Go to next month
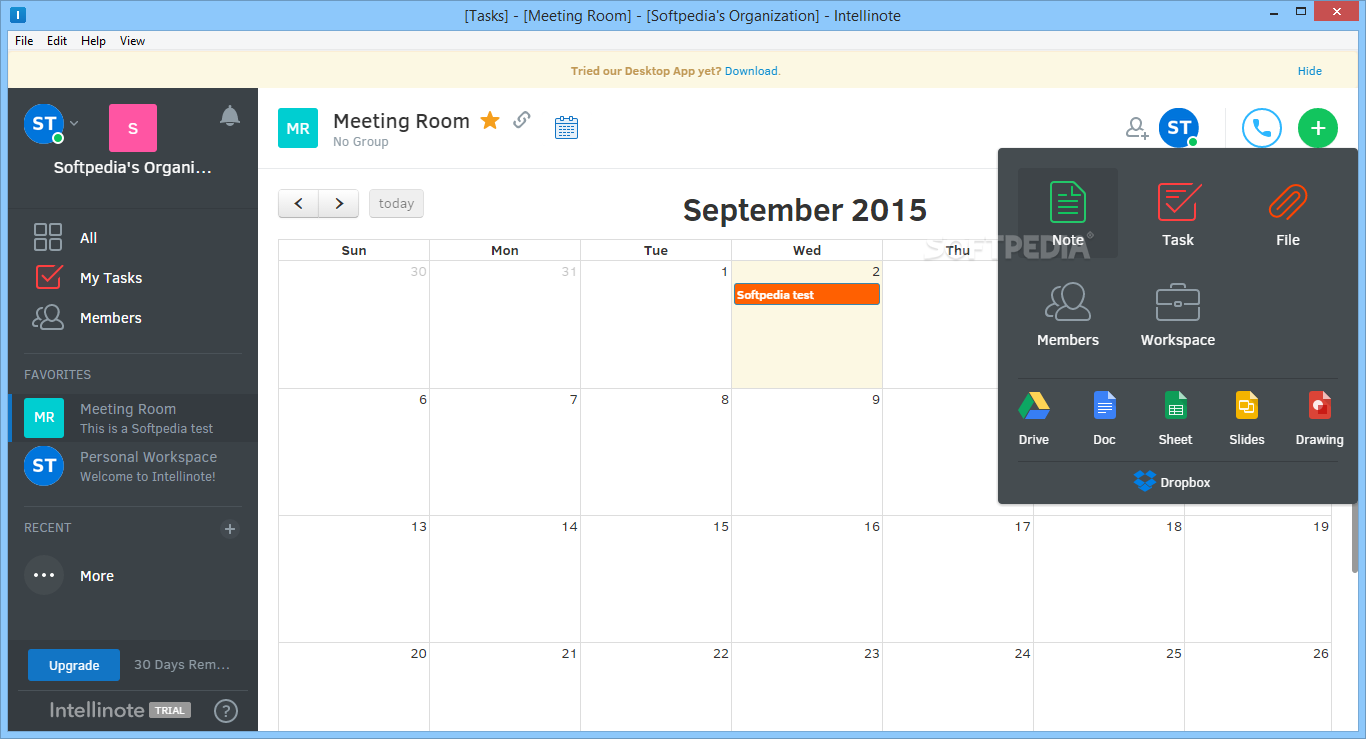The width and height of the screenshot is (1366, 739). [x=339, y=203]
